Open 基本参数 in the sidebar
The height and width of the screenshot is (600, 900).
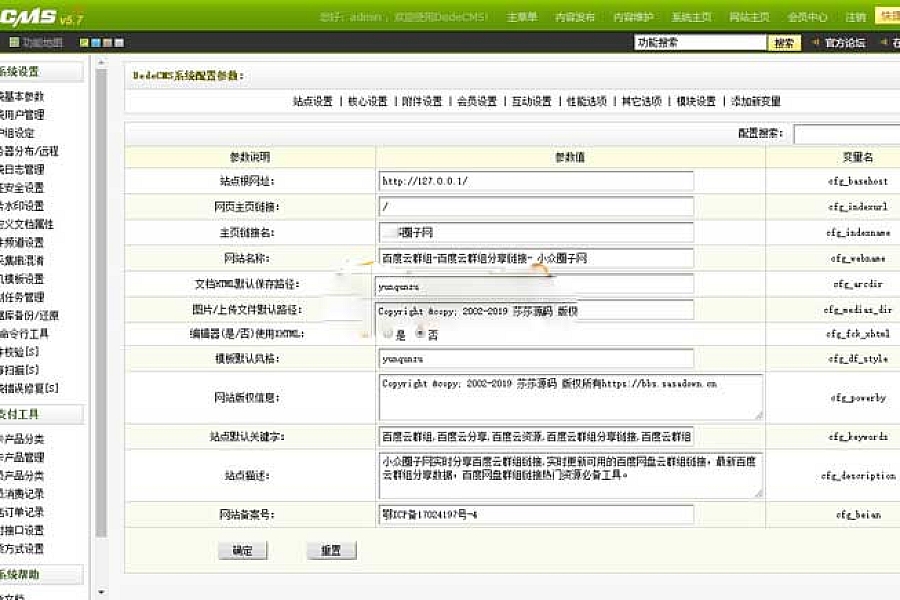click(22, 96)
